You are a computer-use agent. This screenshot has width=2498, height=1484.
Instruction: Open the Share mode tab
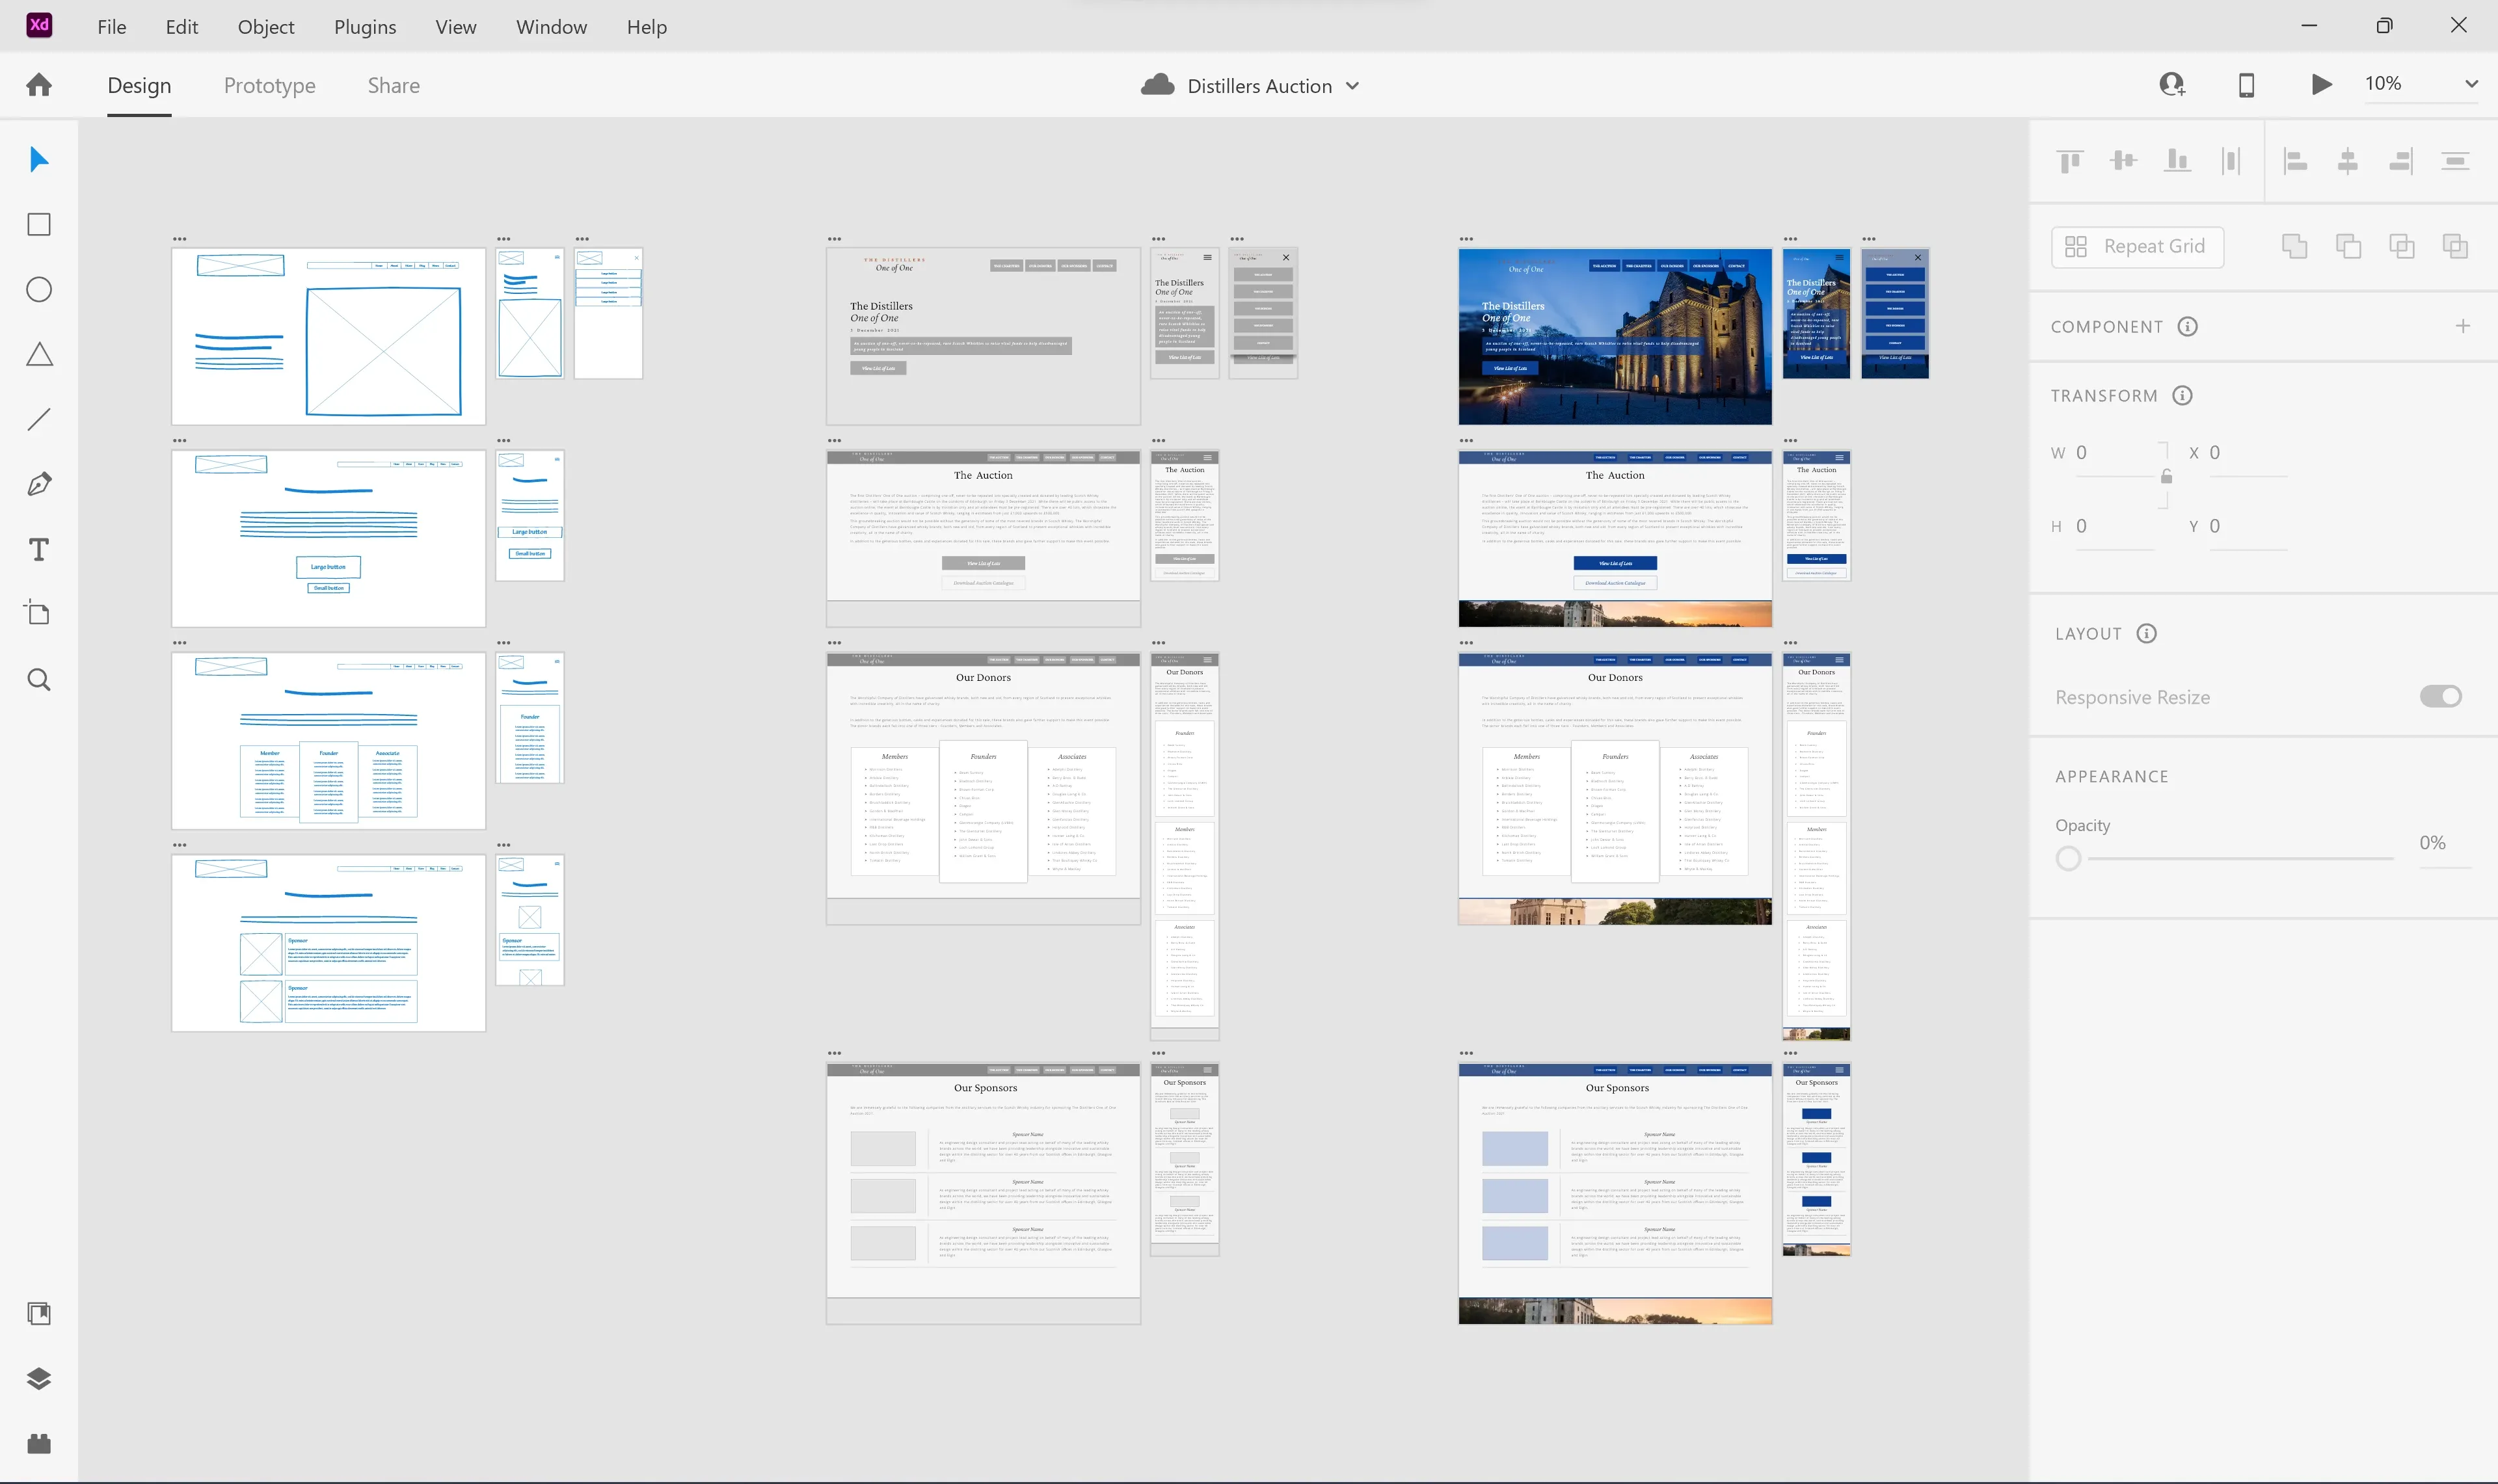click(x=393, y=86)
